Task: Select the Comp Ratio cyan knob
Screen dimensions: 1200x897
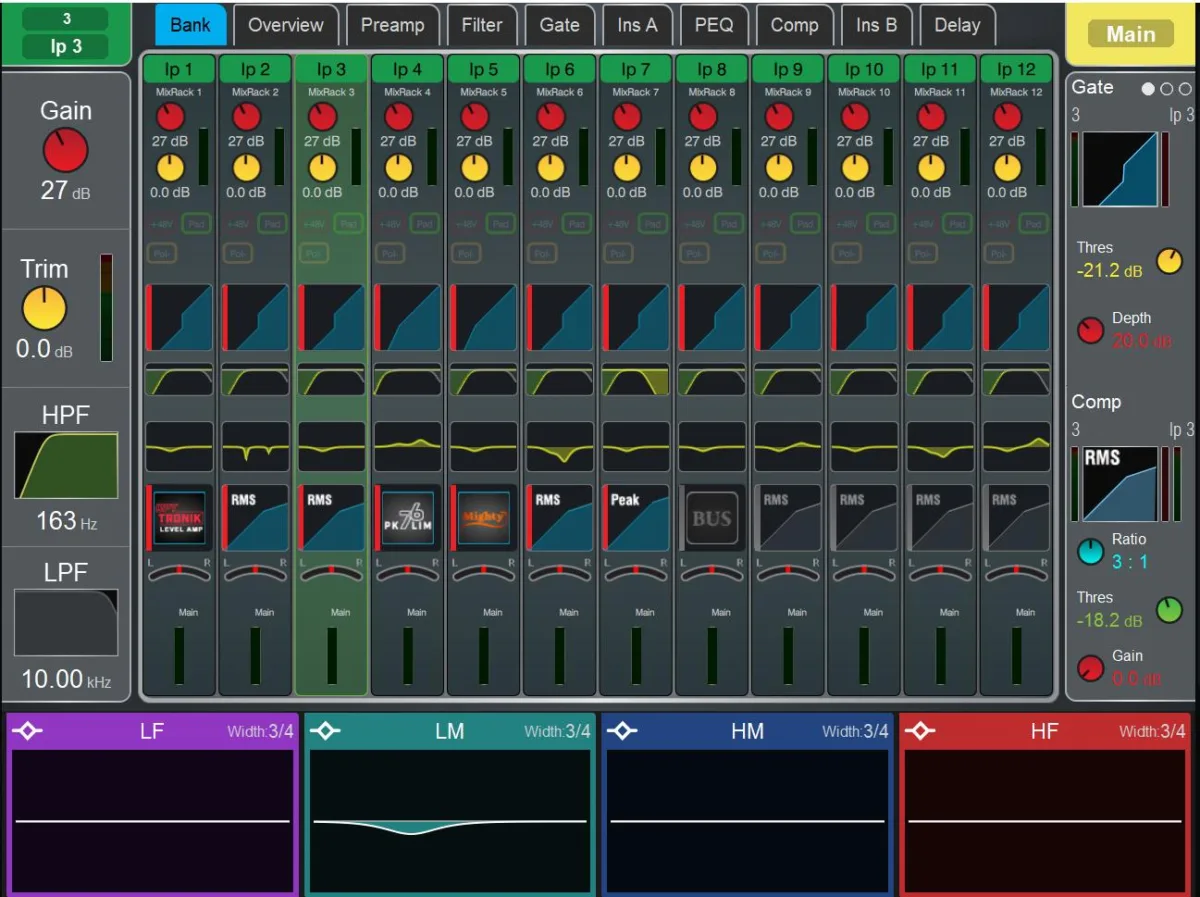Action: click(x=1090, y=551)
